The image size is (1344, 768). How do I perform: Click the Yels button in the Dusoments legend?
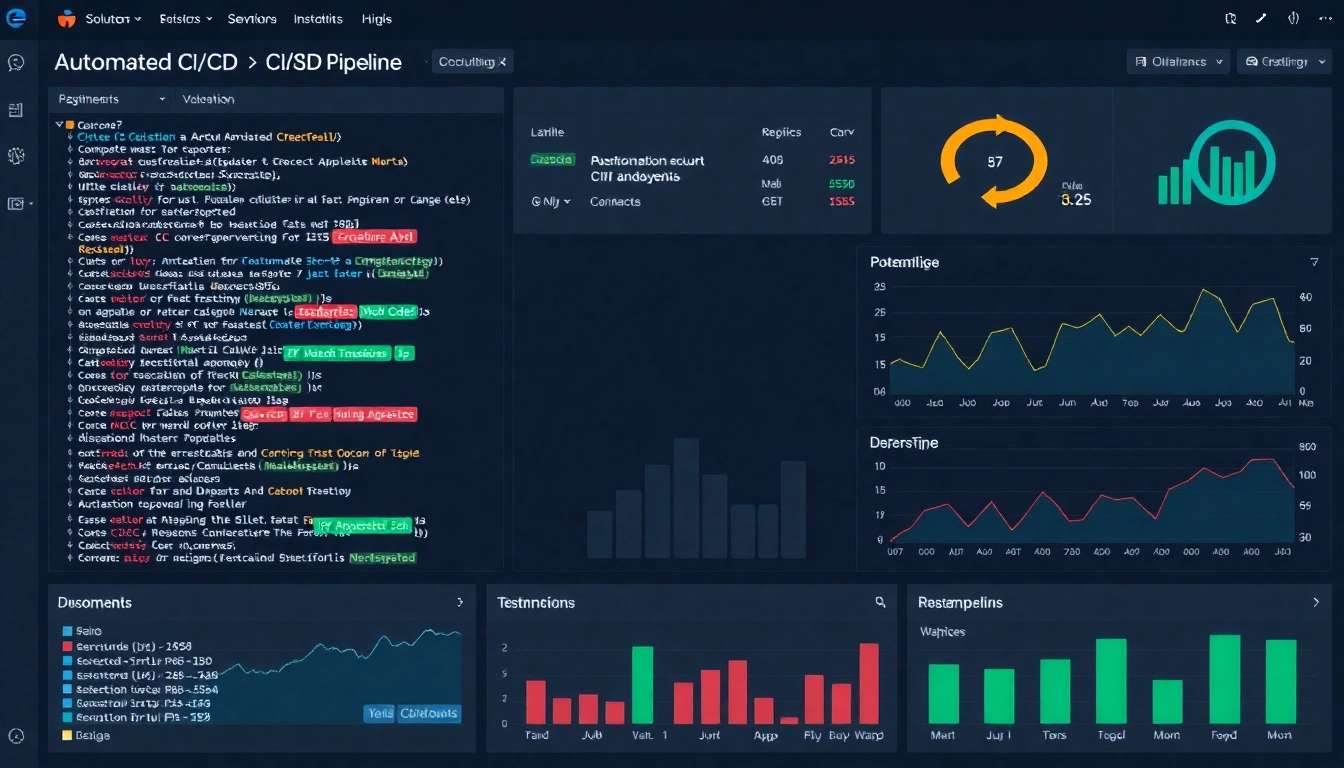click(x=378, y=713)
